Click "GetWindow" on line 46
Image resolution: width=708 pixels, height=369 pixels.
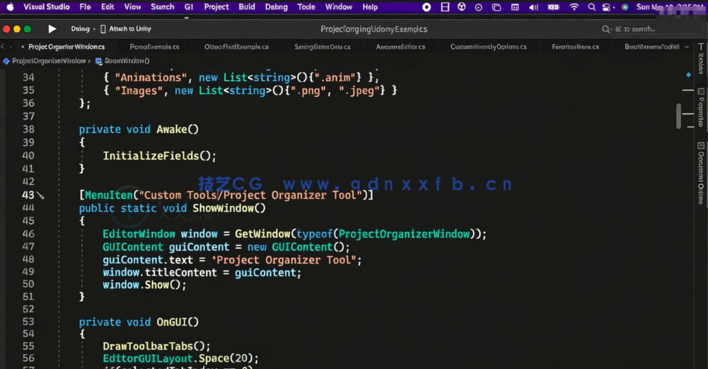tap(262, 234)
